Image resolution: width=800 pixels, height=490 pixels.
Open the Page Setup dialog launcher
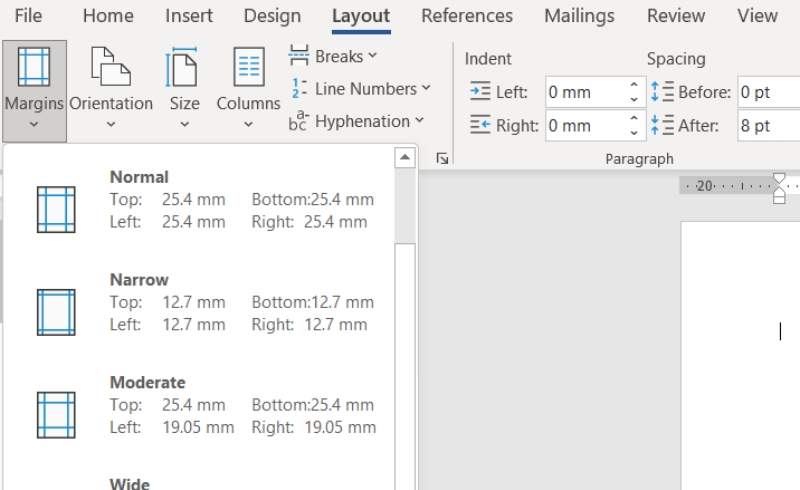tap(442, 159)
